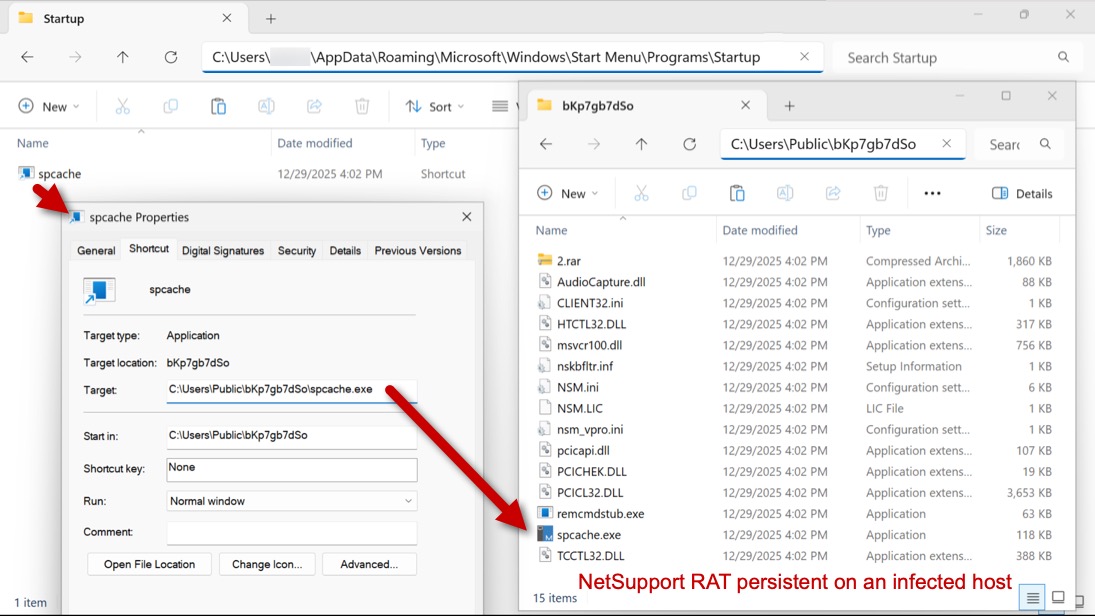Switch to large icons view in status bar
Viewport: 1095px width, 616px height.
(x=1058, y=597)
